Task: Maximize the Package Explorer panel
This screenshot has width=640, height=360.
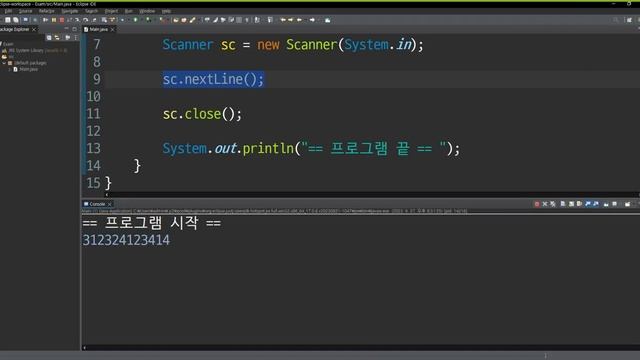Action: coord(74,29)
